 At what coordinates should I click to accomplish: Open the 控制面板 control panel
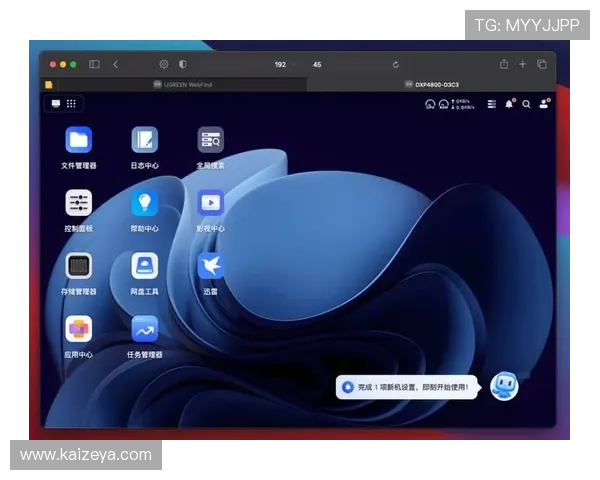79,204
